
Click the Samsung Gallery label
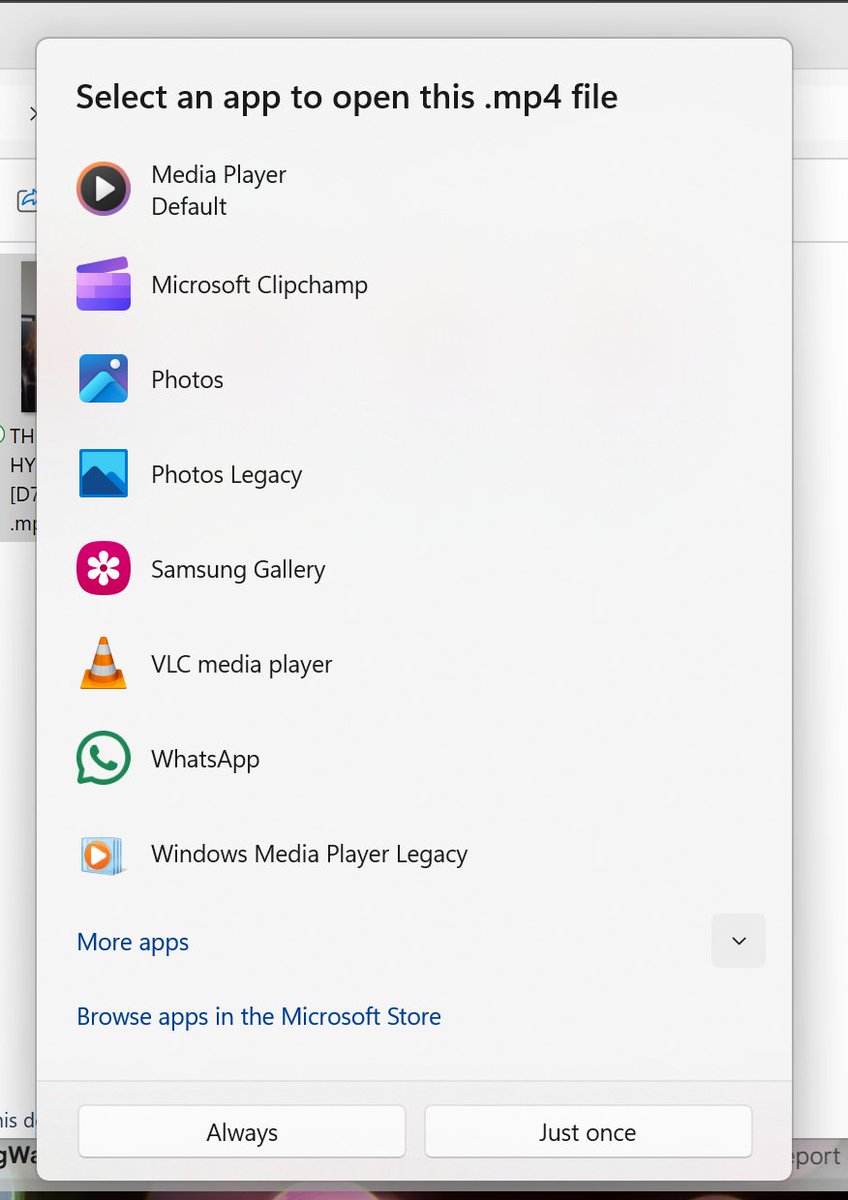click(x=238, y=570)
